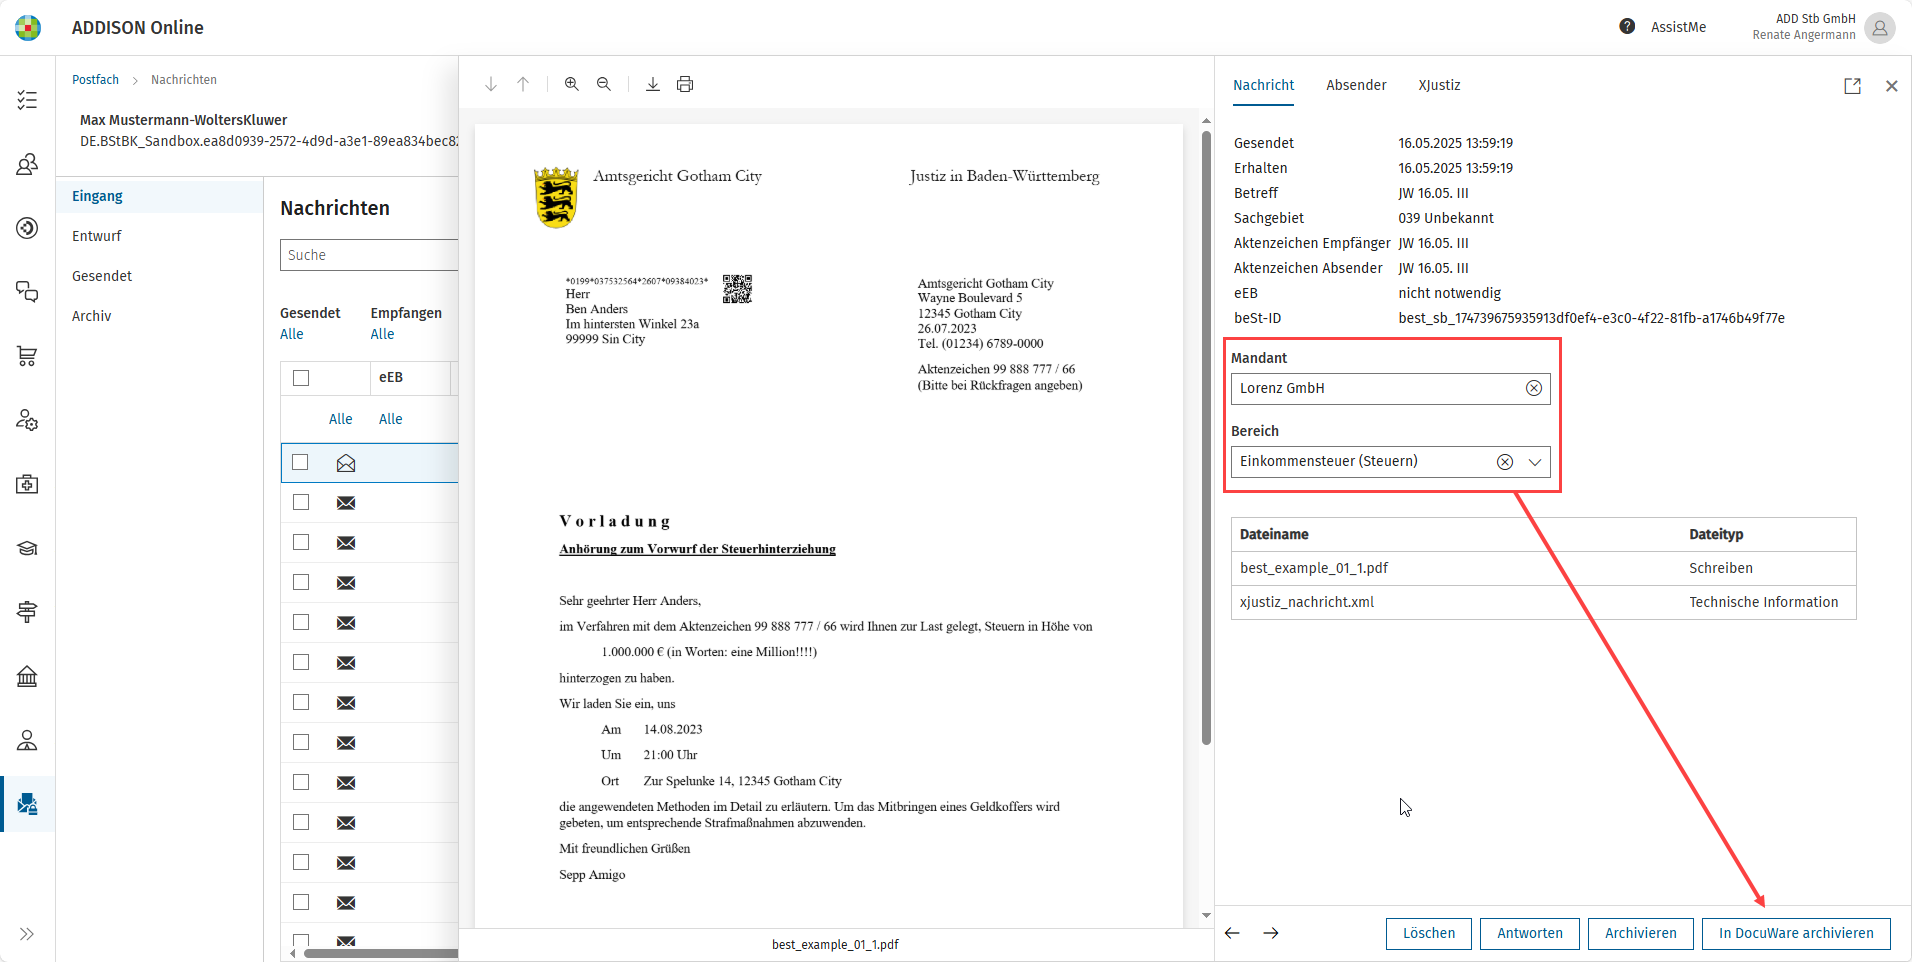Screen dimensions: 1912x962
Task: Open the eBB column Alle filter
Action: tap(391, 419)
